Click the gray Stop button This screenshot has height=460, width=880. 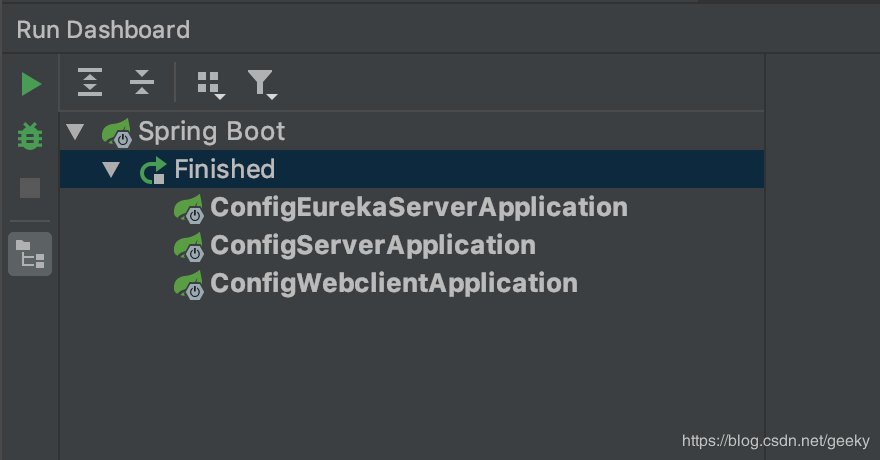[x=31, y=188]
